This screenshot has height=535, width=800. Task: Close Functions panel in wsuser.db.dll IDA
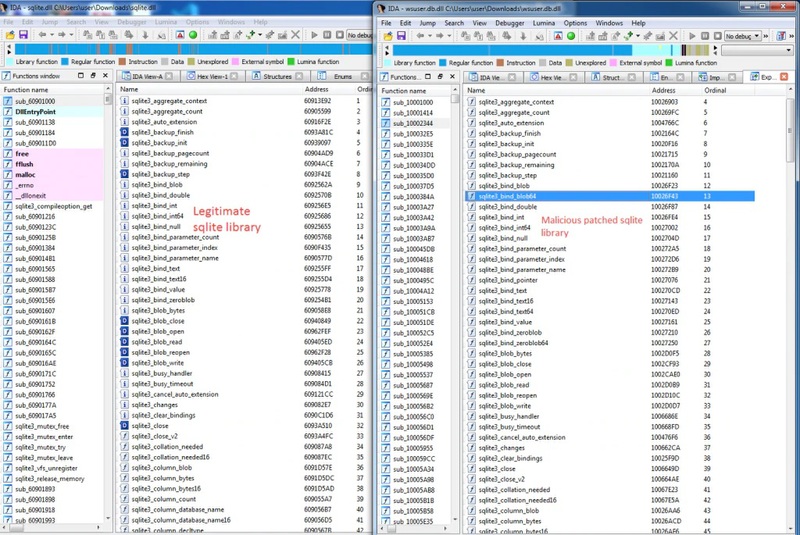(x=452, y=77)
